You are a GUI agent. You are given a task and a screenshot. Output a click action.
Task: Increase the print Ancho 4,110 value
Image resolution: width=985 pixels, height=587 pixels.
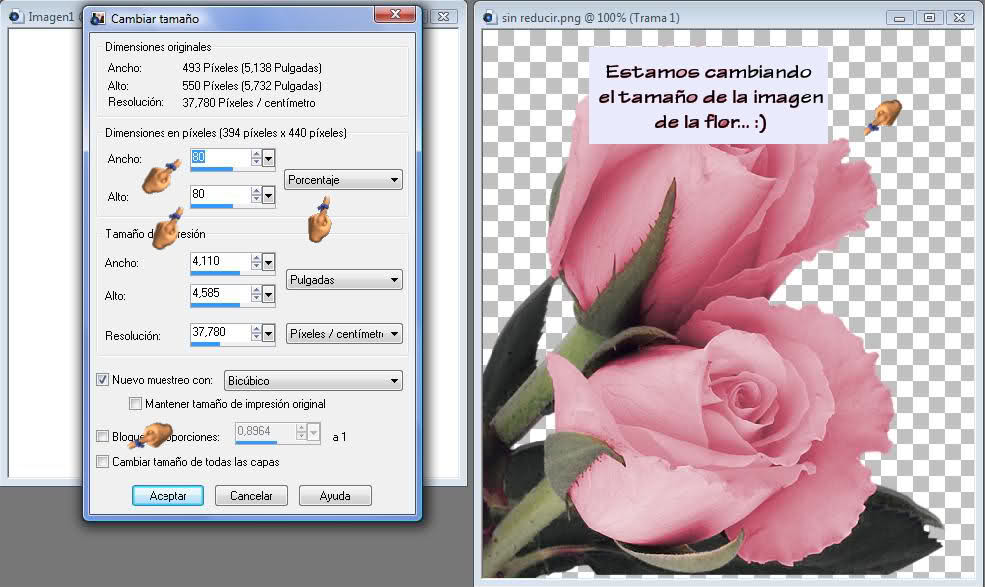[x=256, y=258]
